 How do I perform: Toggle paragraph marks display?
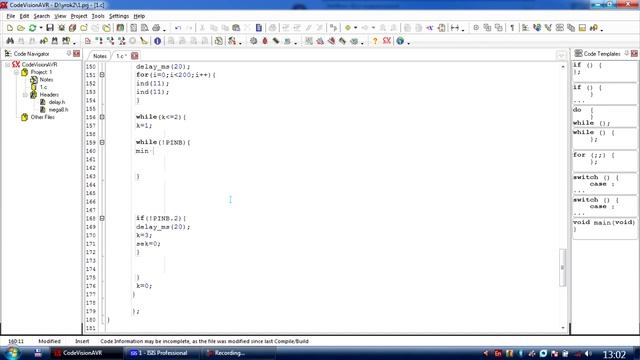pos(512,28)
